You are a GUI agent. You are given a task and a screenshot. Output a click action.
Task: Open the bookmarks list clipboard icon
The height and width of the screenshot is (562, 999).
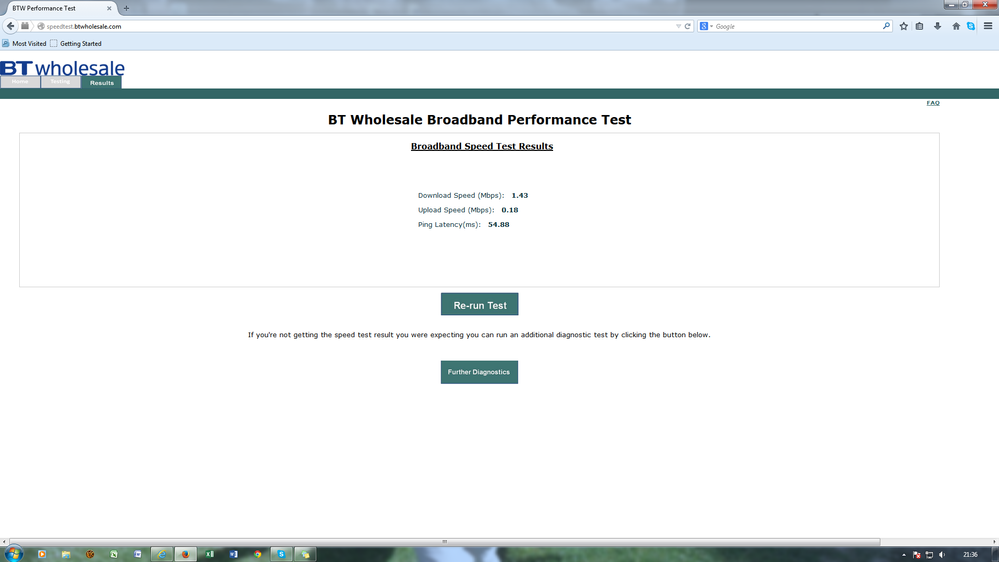coord(919,26)
